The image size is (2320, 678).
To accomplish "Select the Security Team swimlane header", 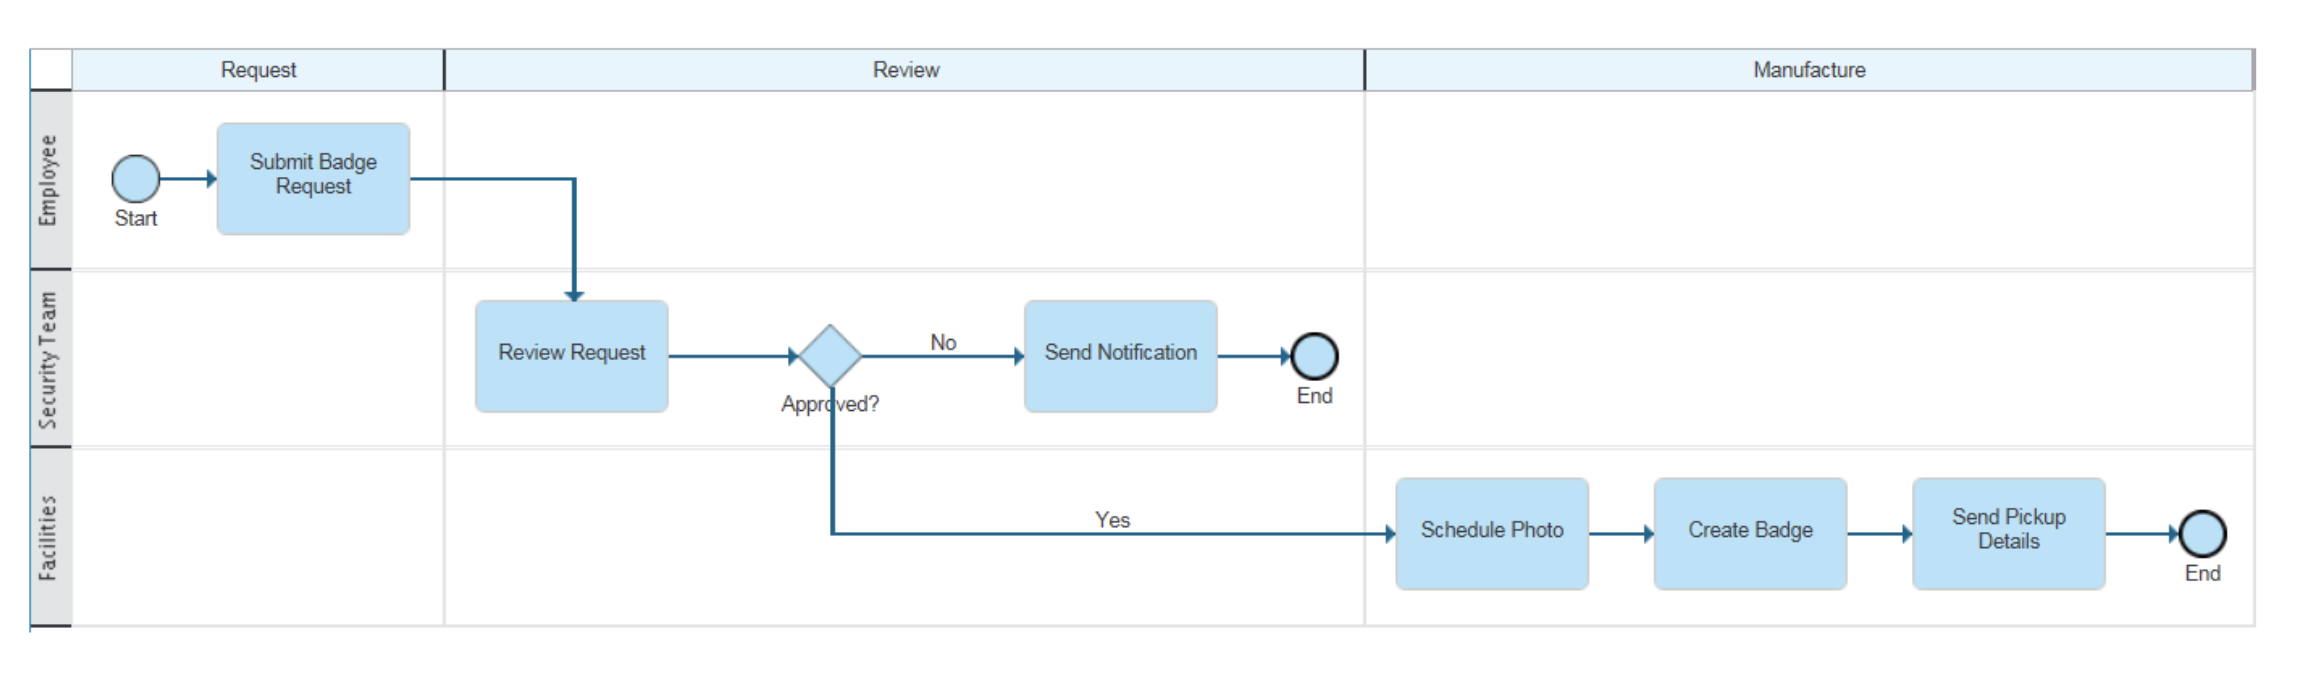I will pos(49,359).
